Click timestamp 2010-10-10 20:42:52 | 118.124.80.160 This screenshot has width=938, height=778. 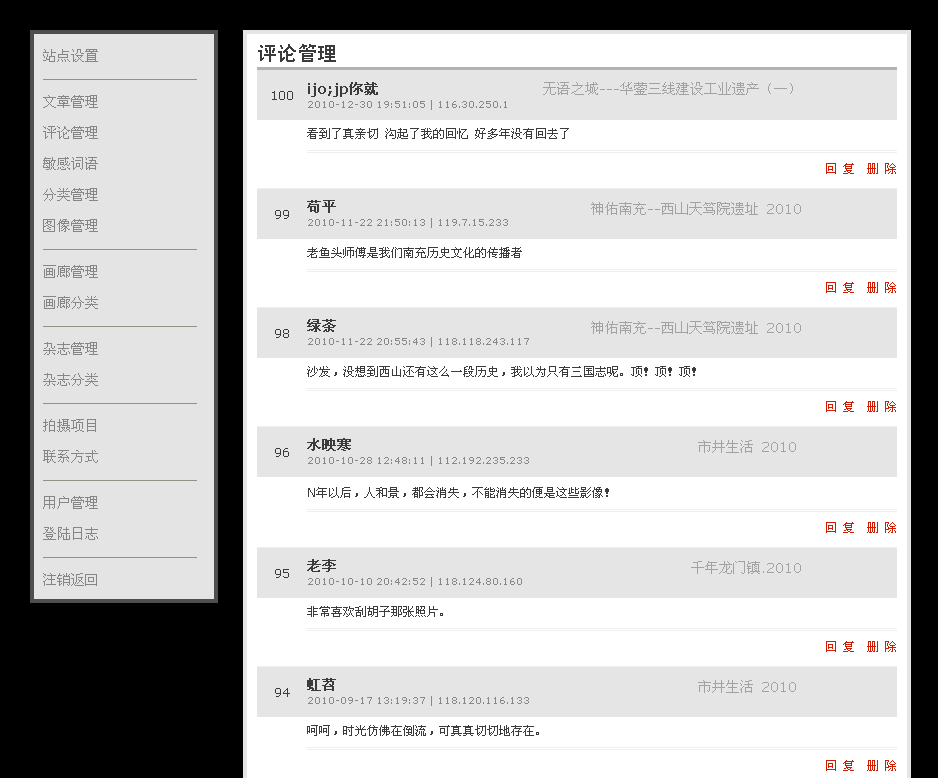[x=415, y=581]
